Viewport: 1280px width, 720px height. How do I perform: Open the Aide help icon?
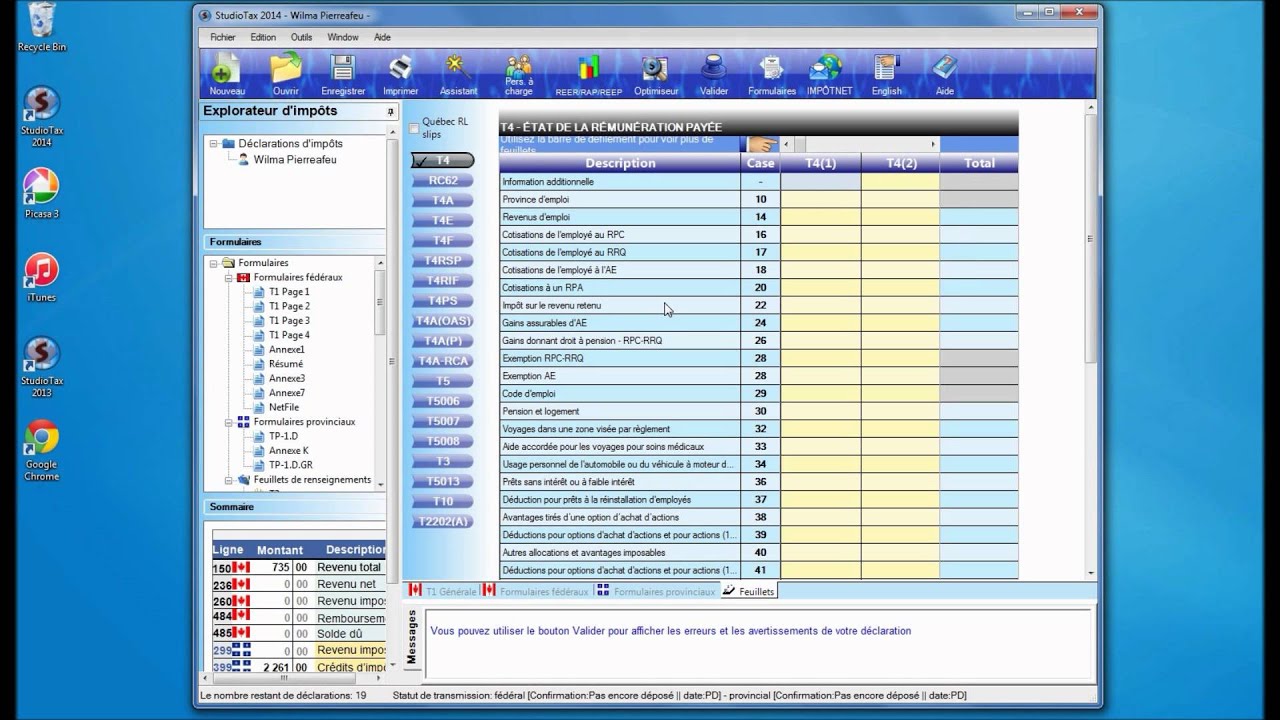(x=944, y=74)
